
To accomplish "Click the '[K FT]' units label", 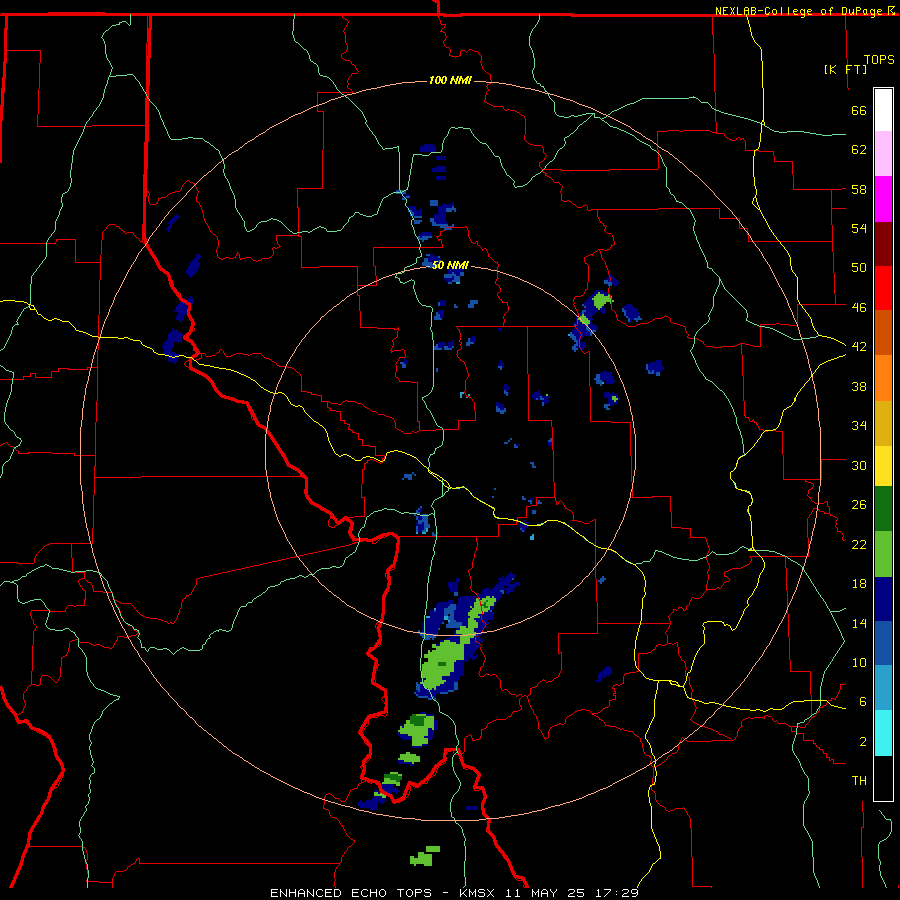I will tap(845, 69).
